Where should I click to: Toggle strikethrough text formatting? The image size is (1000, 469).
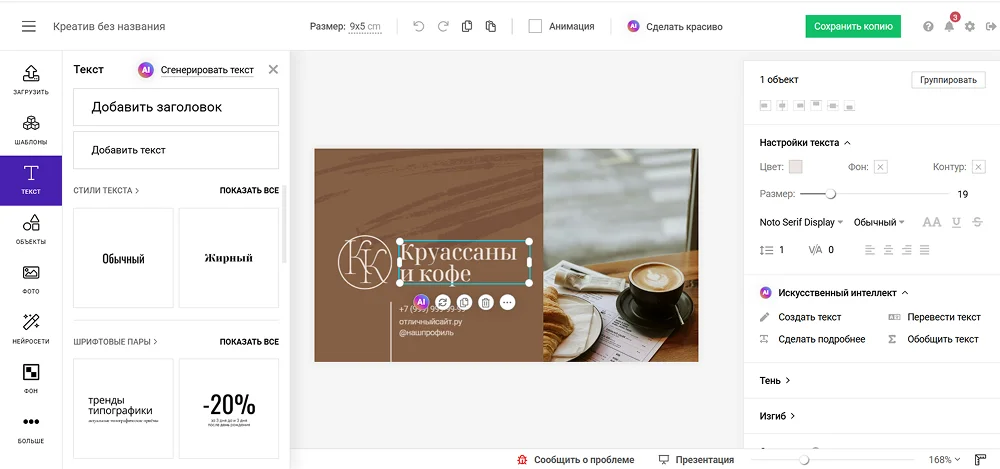coord(978,222)
